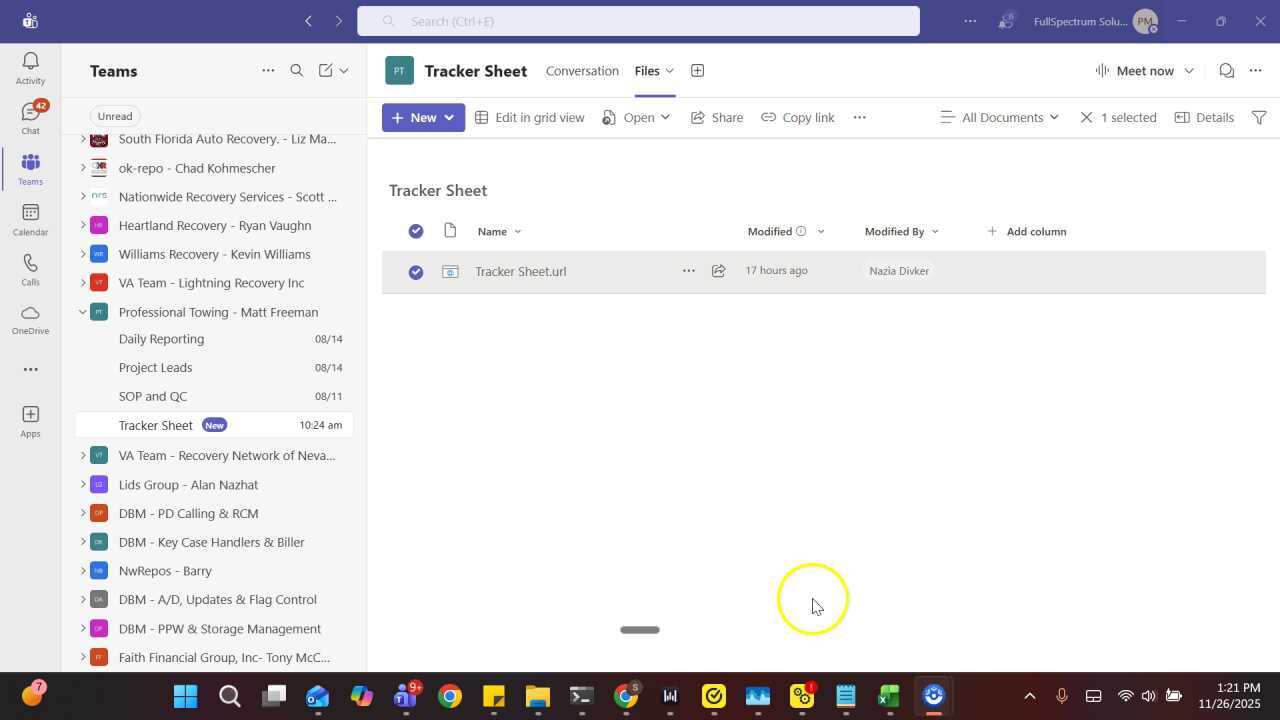Viewport: 1280px width, 720px height.
Task: Copy link to the selected file
Action: 797,118
